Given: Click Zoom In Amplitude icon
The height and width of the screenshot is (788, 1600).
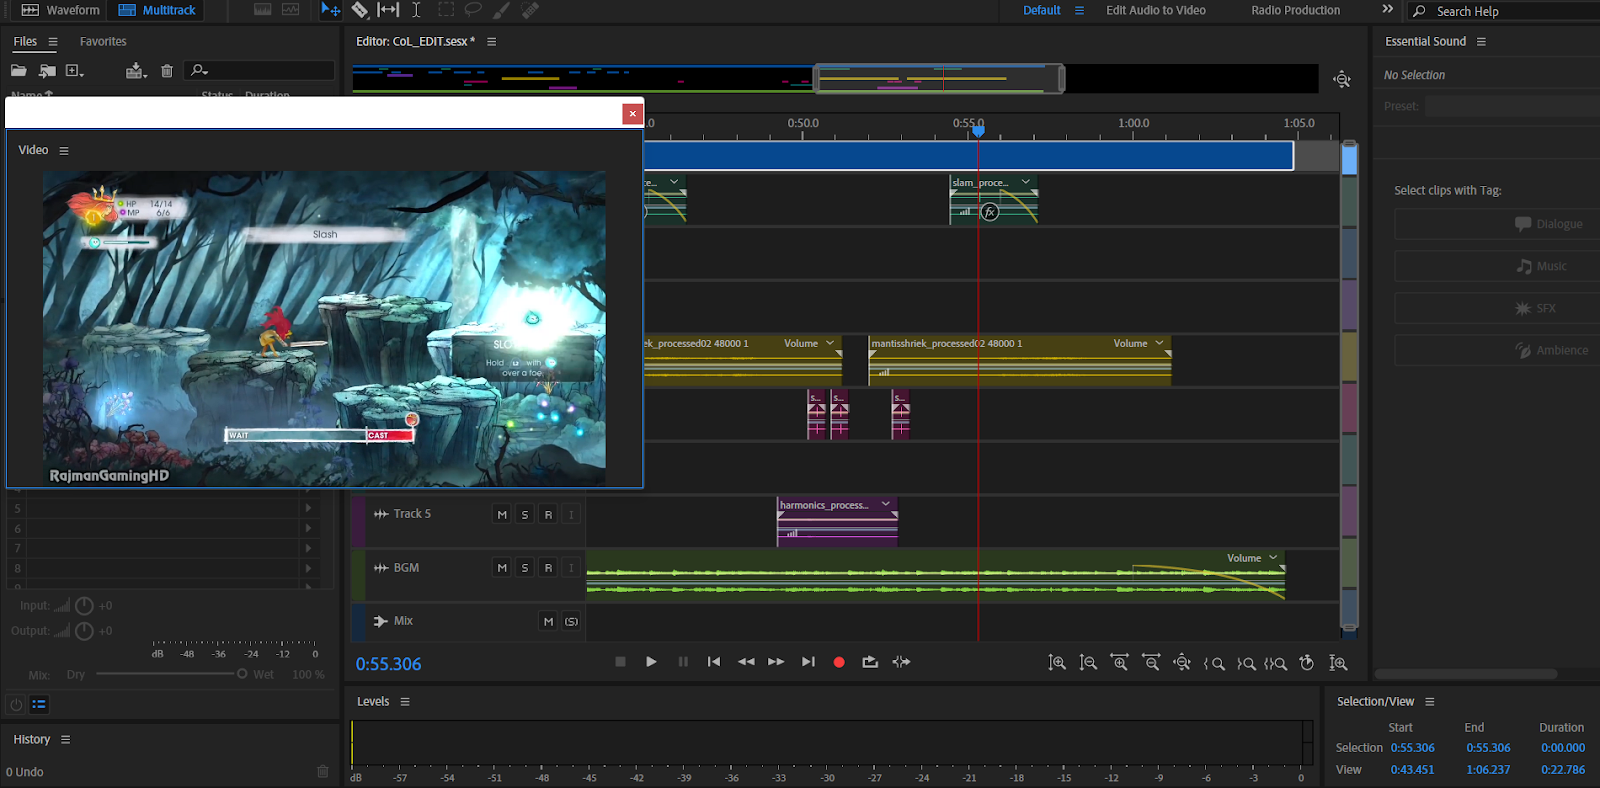Looking at the screenshot, I should click(x=1057, y=662).
